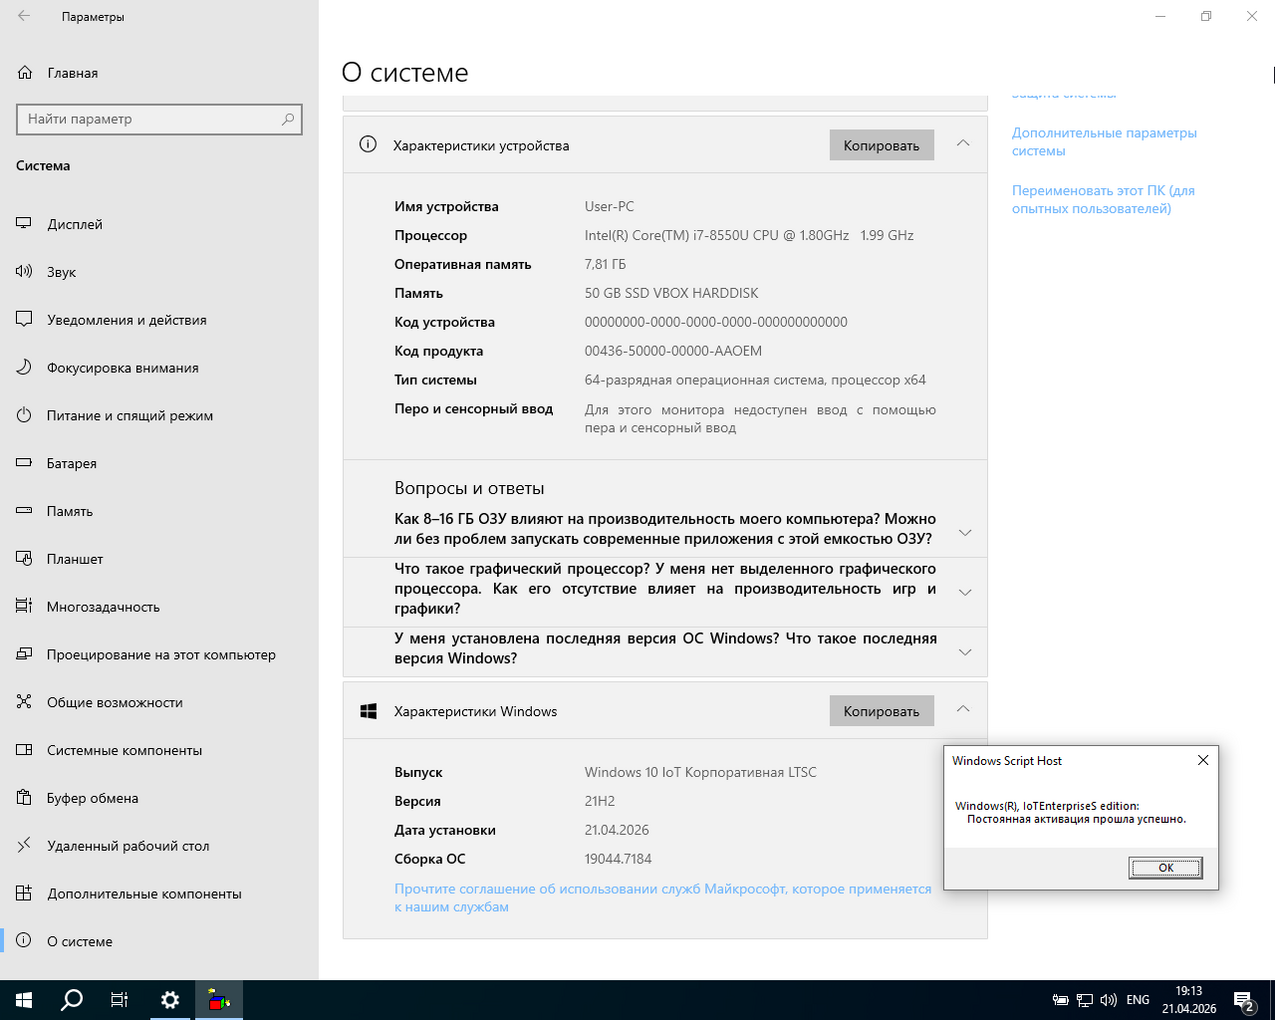Image resolution: width=1275 pixels, height=1020 pixels.
Task: Click the search magnifier in Найти параметр
Action: 288,119
